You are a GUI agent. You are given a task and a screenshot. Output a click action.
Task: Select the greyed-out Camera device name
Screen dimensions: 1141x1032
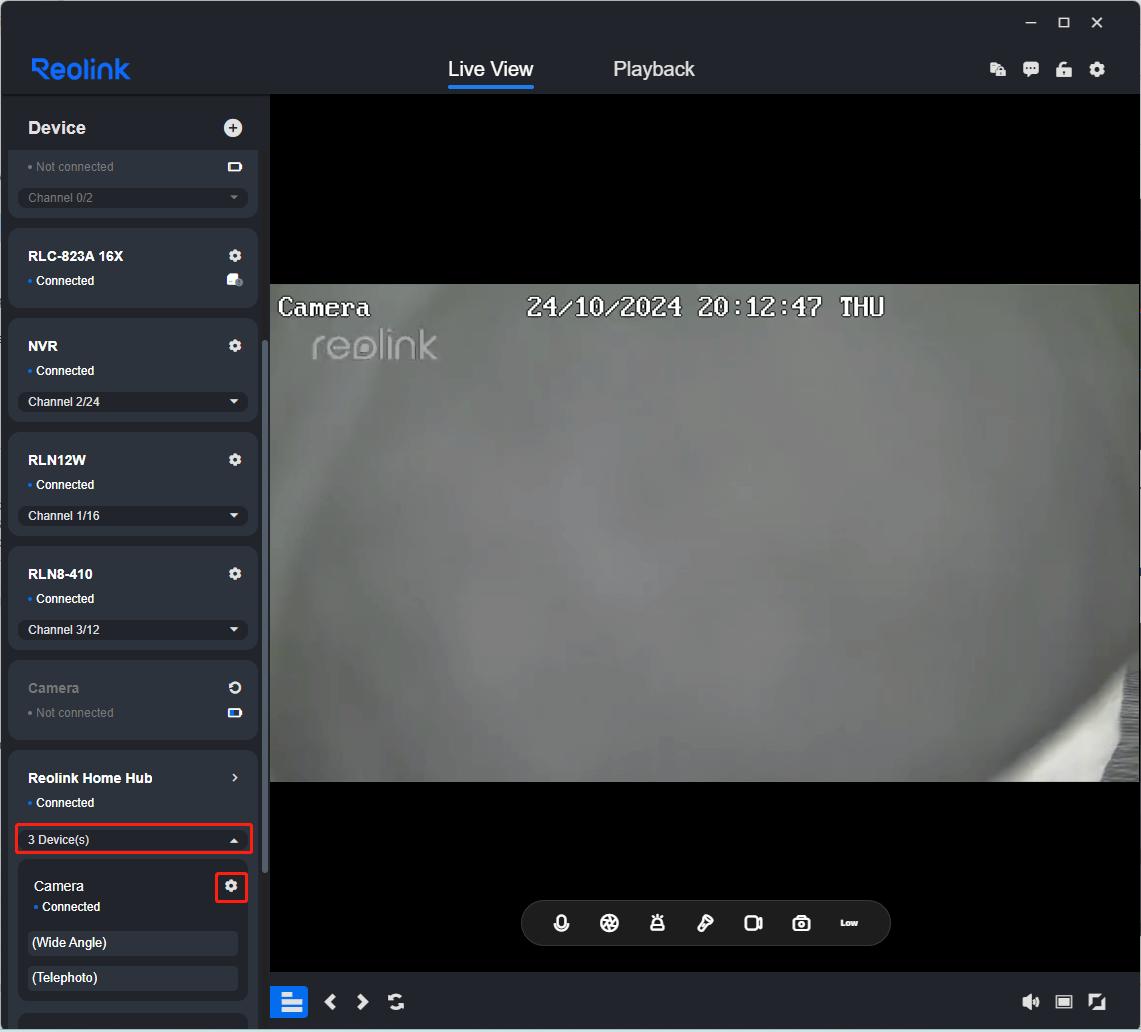[54, 688]
